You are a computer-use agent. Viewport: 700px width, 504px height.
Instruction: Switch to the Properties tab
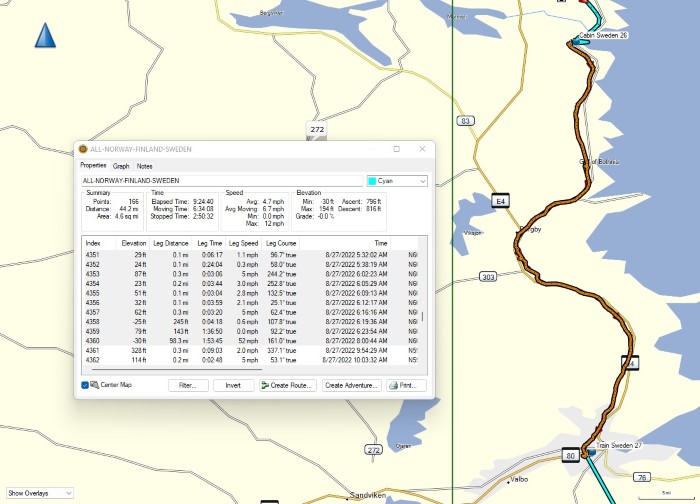tap(93, 165)
